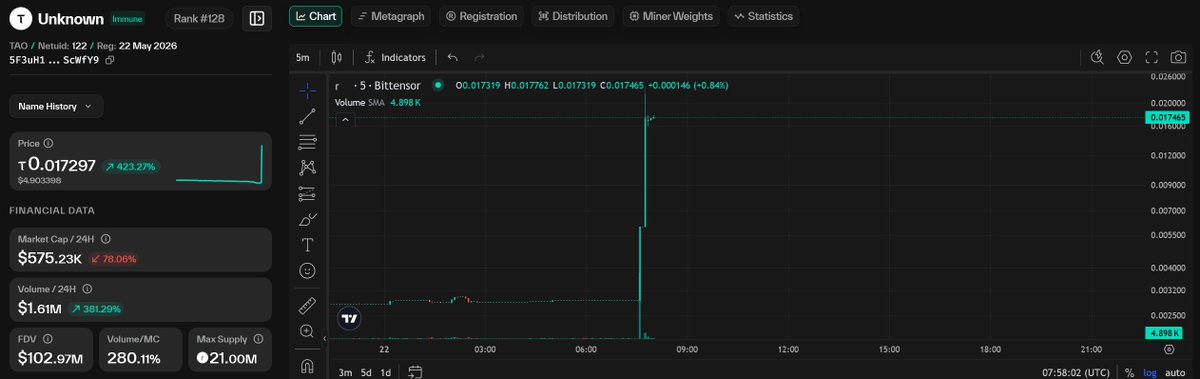Click the Rank #128 badge

click(198, 18)
